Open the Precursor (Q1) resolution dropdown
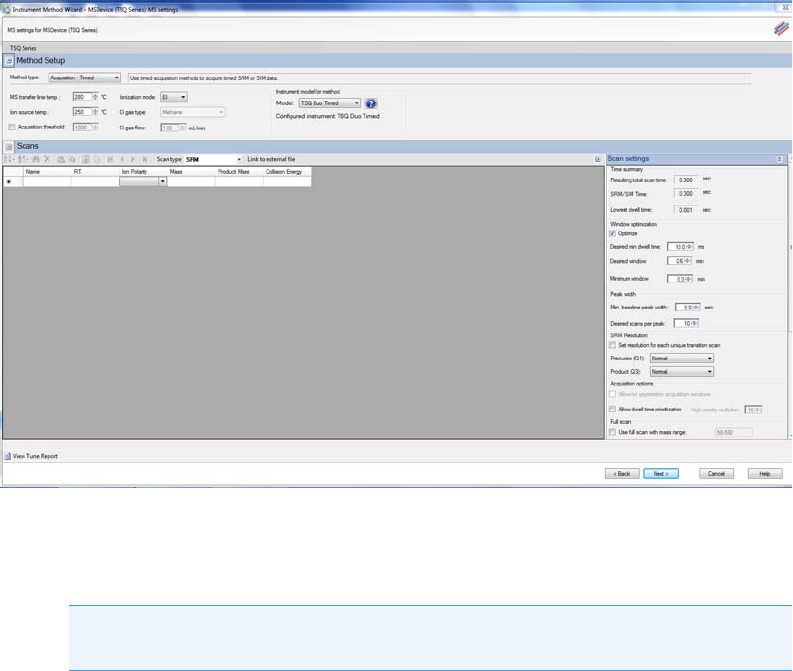The image size is (793, 671). pyautogui.click(x=681, y=359)
